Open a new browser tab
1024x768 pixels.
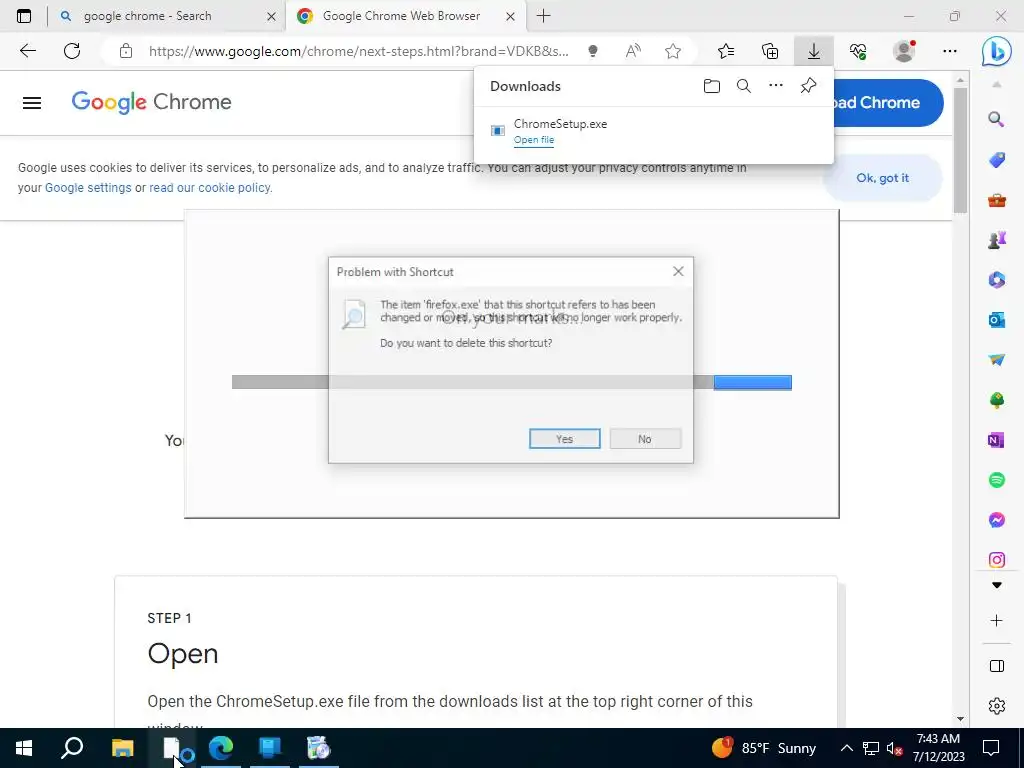click(x=543, y=16)
